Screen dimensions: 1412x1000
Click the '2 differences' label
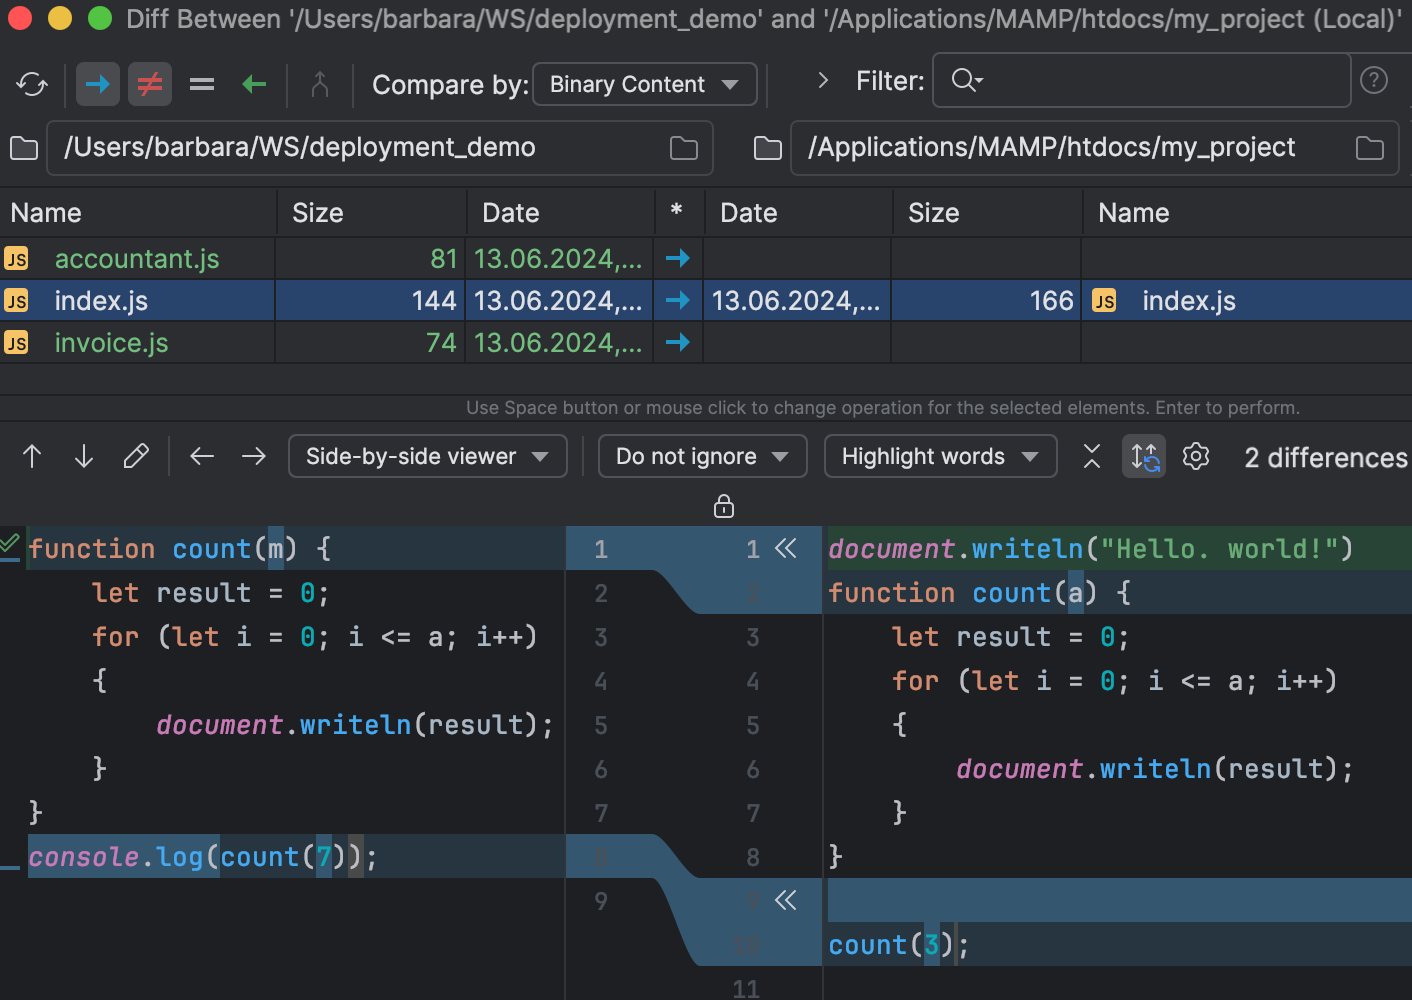(1325, 458)
